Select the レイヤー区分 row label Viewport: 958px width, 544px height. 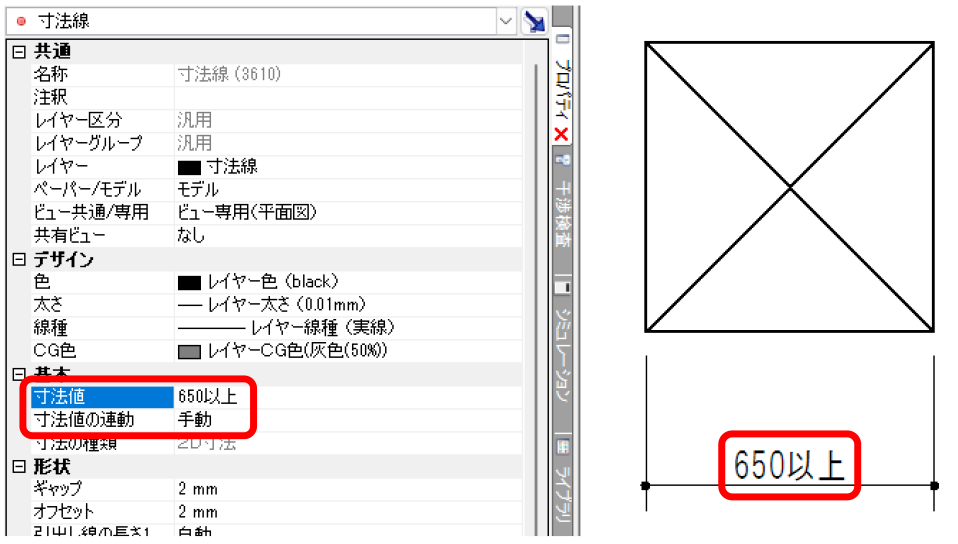point(78,120)
